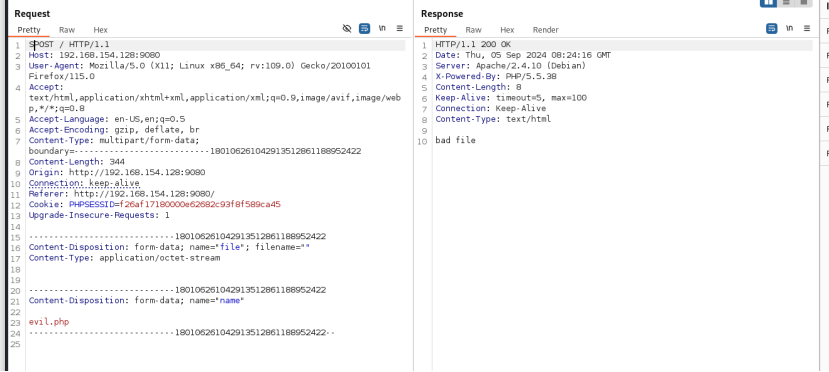Open the Render tab in Response panel
This screenshot has width=829, height=372.
pos(546,30)
